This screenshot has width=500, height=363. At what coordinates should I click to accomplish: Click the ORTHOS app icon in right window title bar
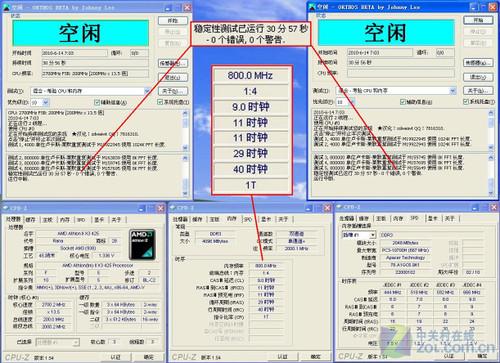[x=312, y=7]
